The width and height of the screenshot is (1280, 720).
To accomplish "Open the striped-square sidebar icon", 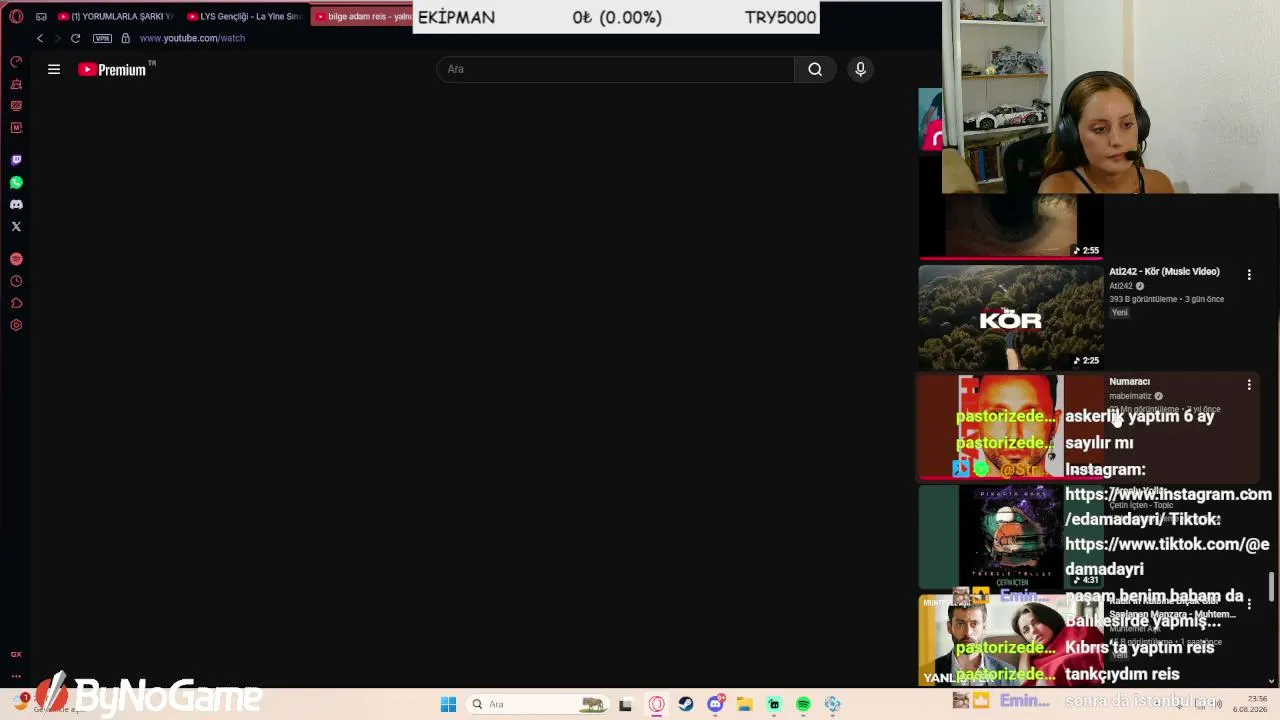I will 16,106.
